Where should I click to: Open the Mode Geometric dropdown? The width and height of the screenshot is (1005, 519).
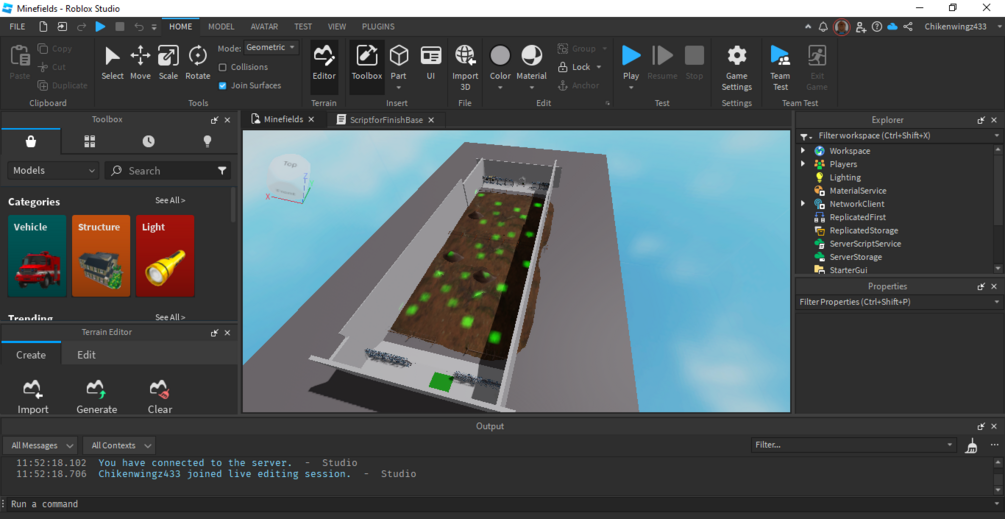[271, 48]
